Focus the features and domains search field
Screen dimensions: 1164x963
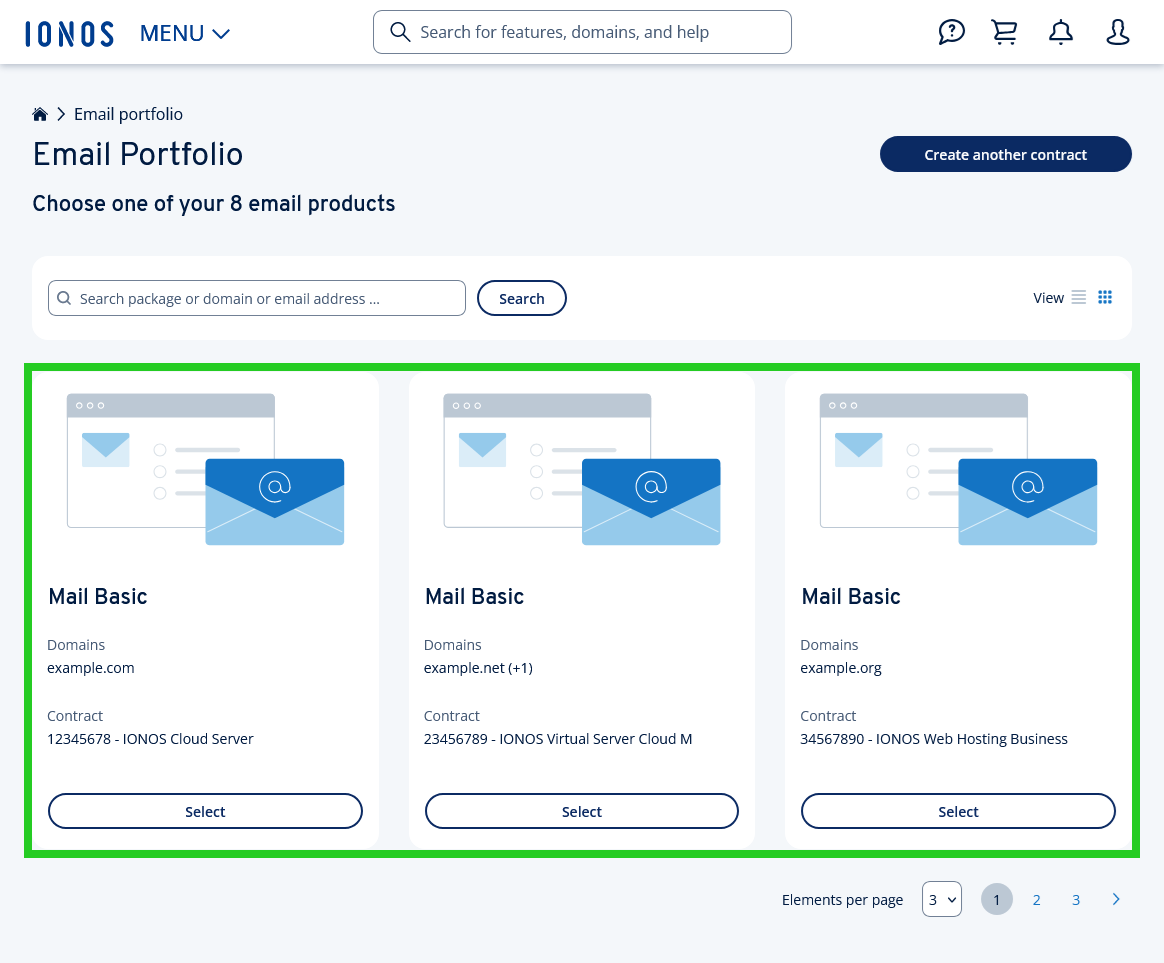tap(582, 32)
